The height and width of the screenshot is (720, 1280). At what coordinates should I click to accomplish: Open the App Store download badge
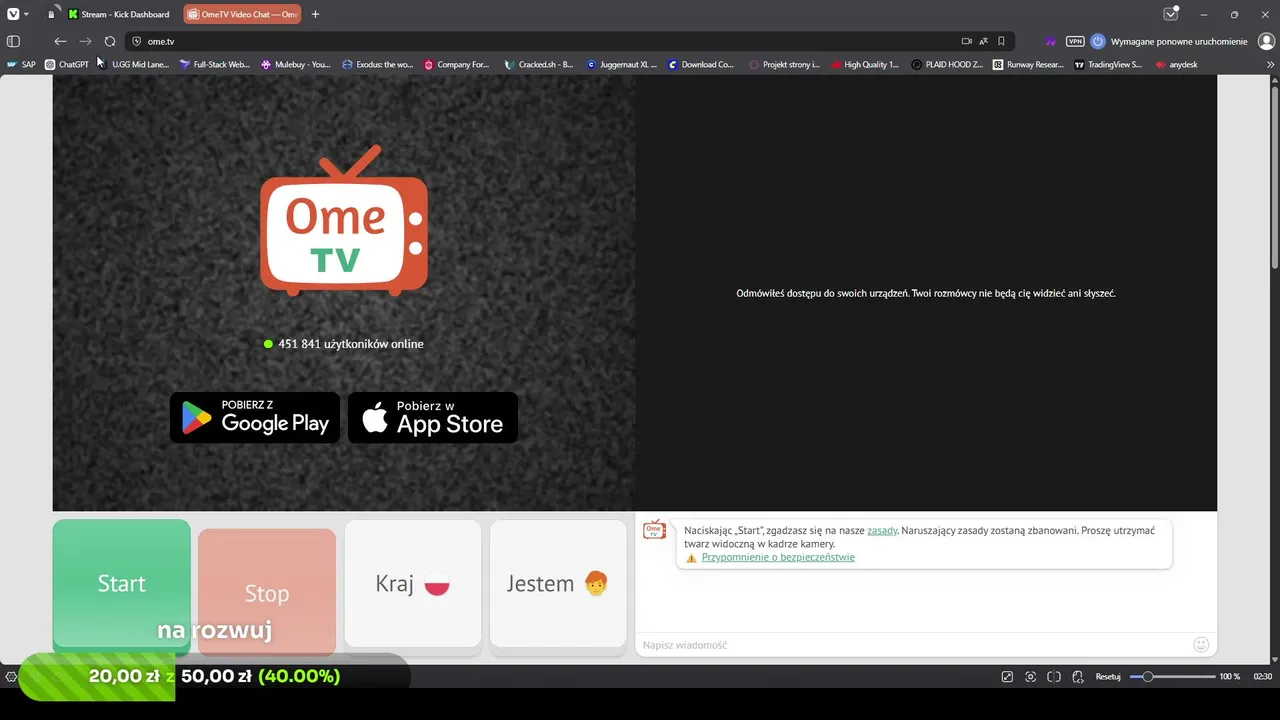click(x=433, y=417)
